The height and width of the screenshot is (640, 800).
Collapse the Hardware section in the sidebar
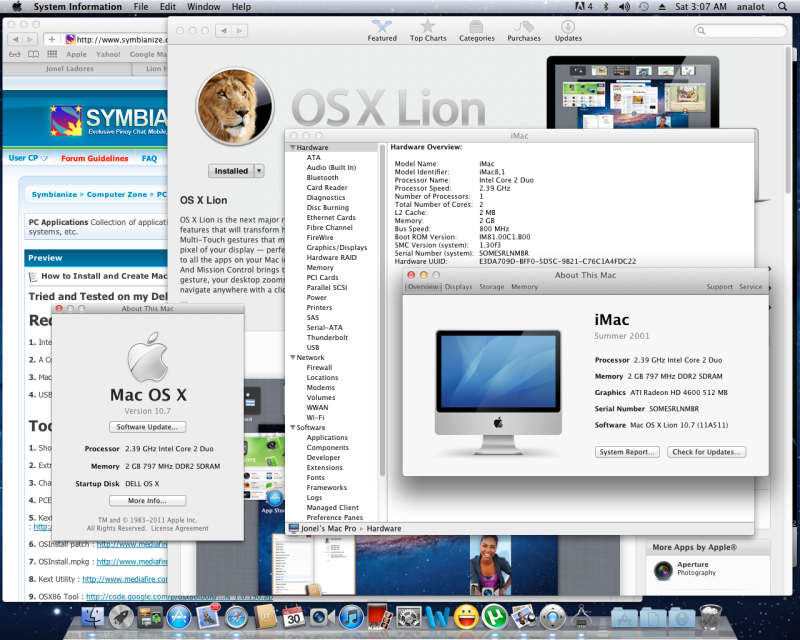(x=293, y=147)
